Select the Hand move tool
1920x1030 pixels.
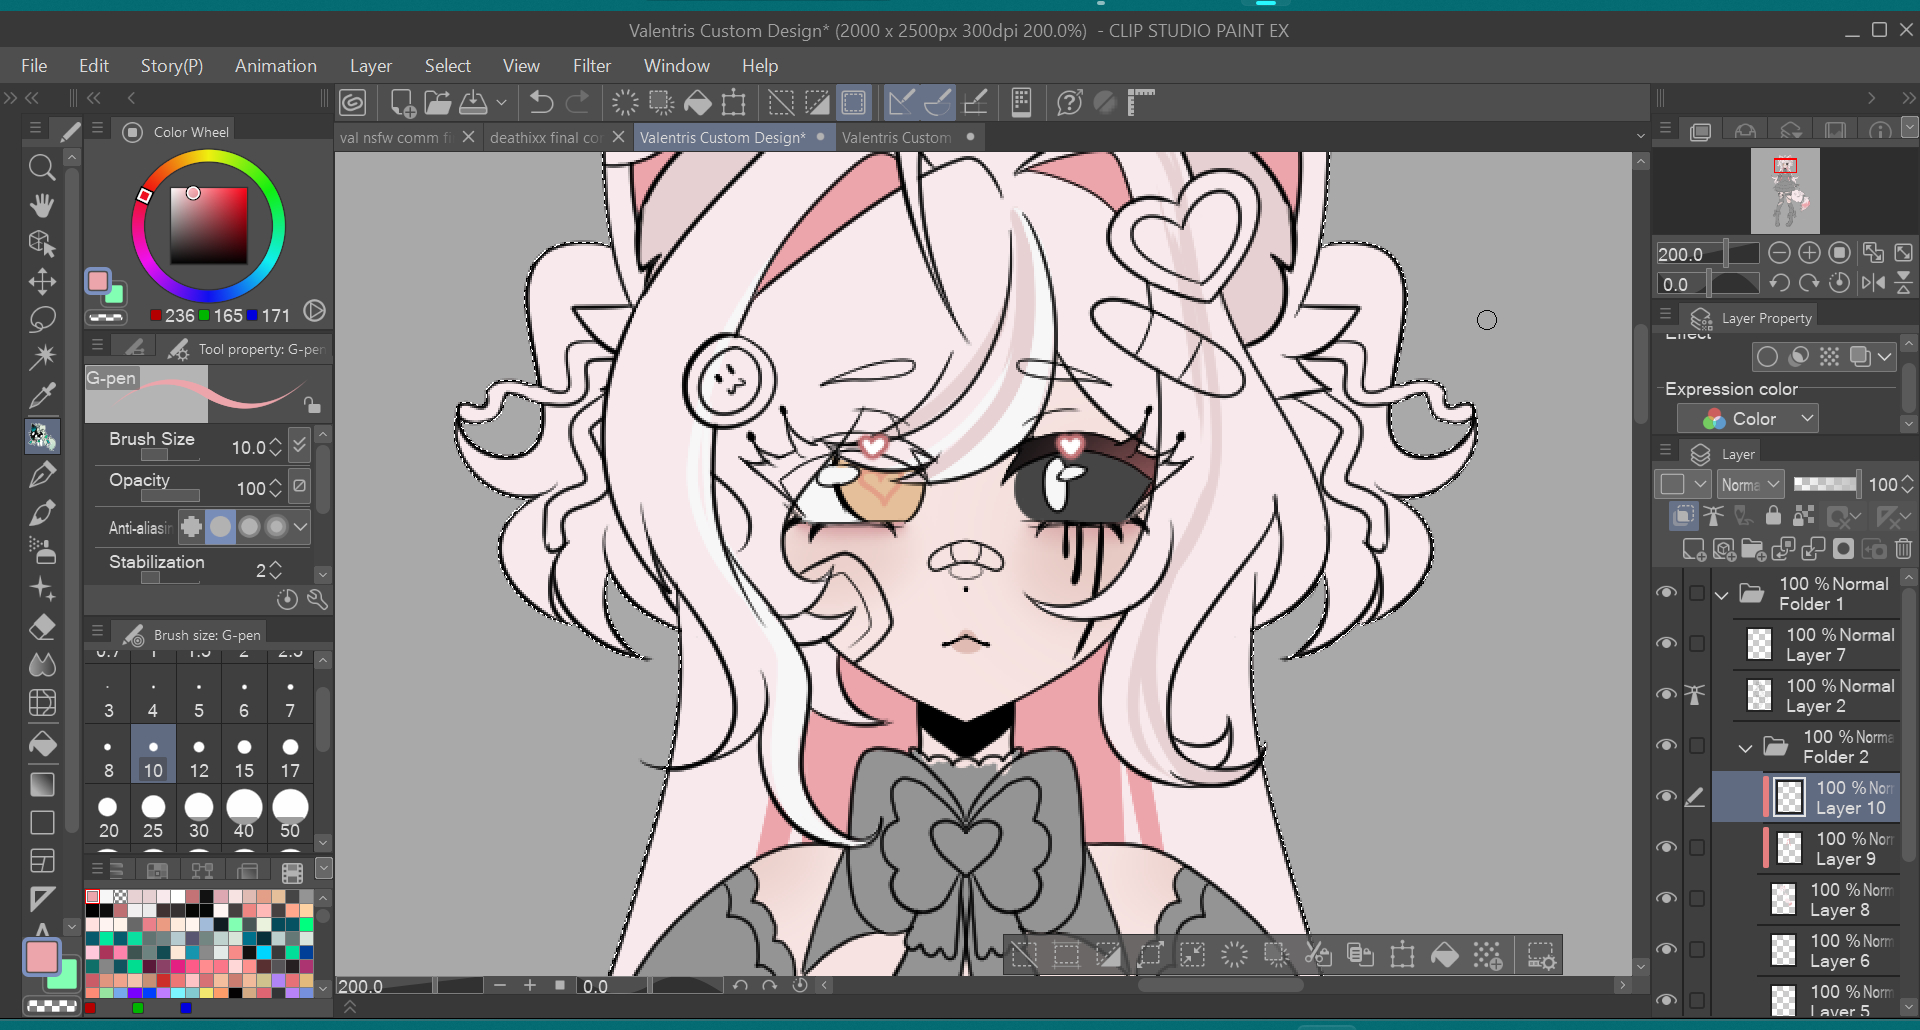point(41,205)
